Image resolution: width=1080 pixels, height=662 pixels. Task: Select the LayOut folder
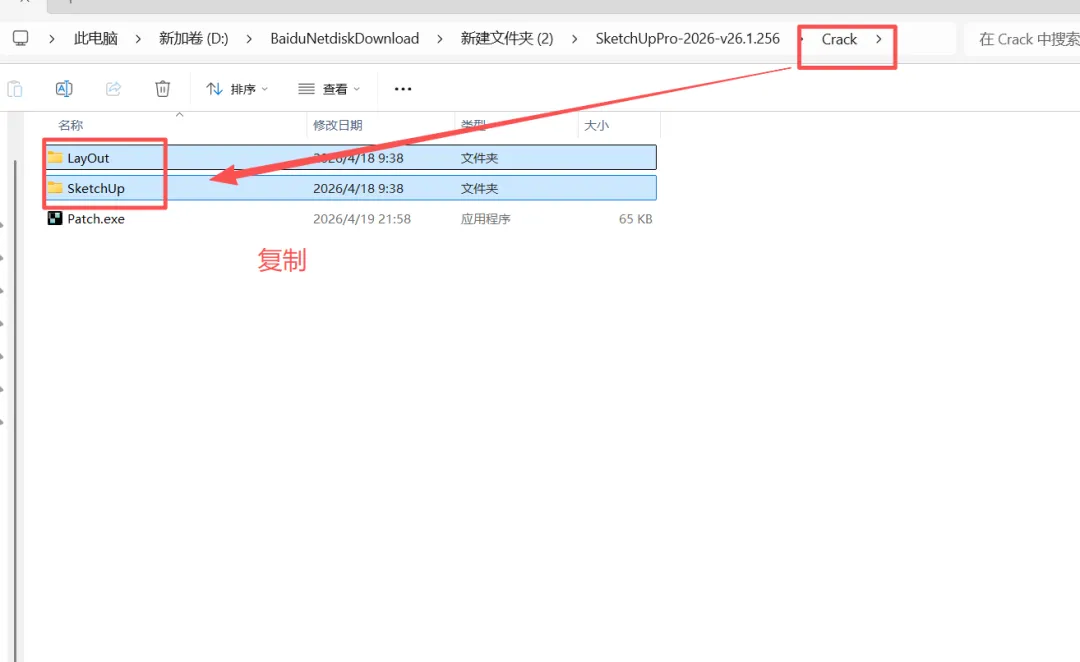[351, 158]
